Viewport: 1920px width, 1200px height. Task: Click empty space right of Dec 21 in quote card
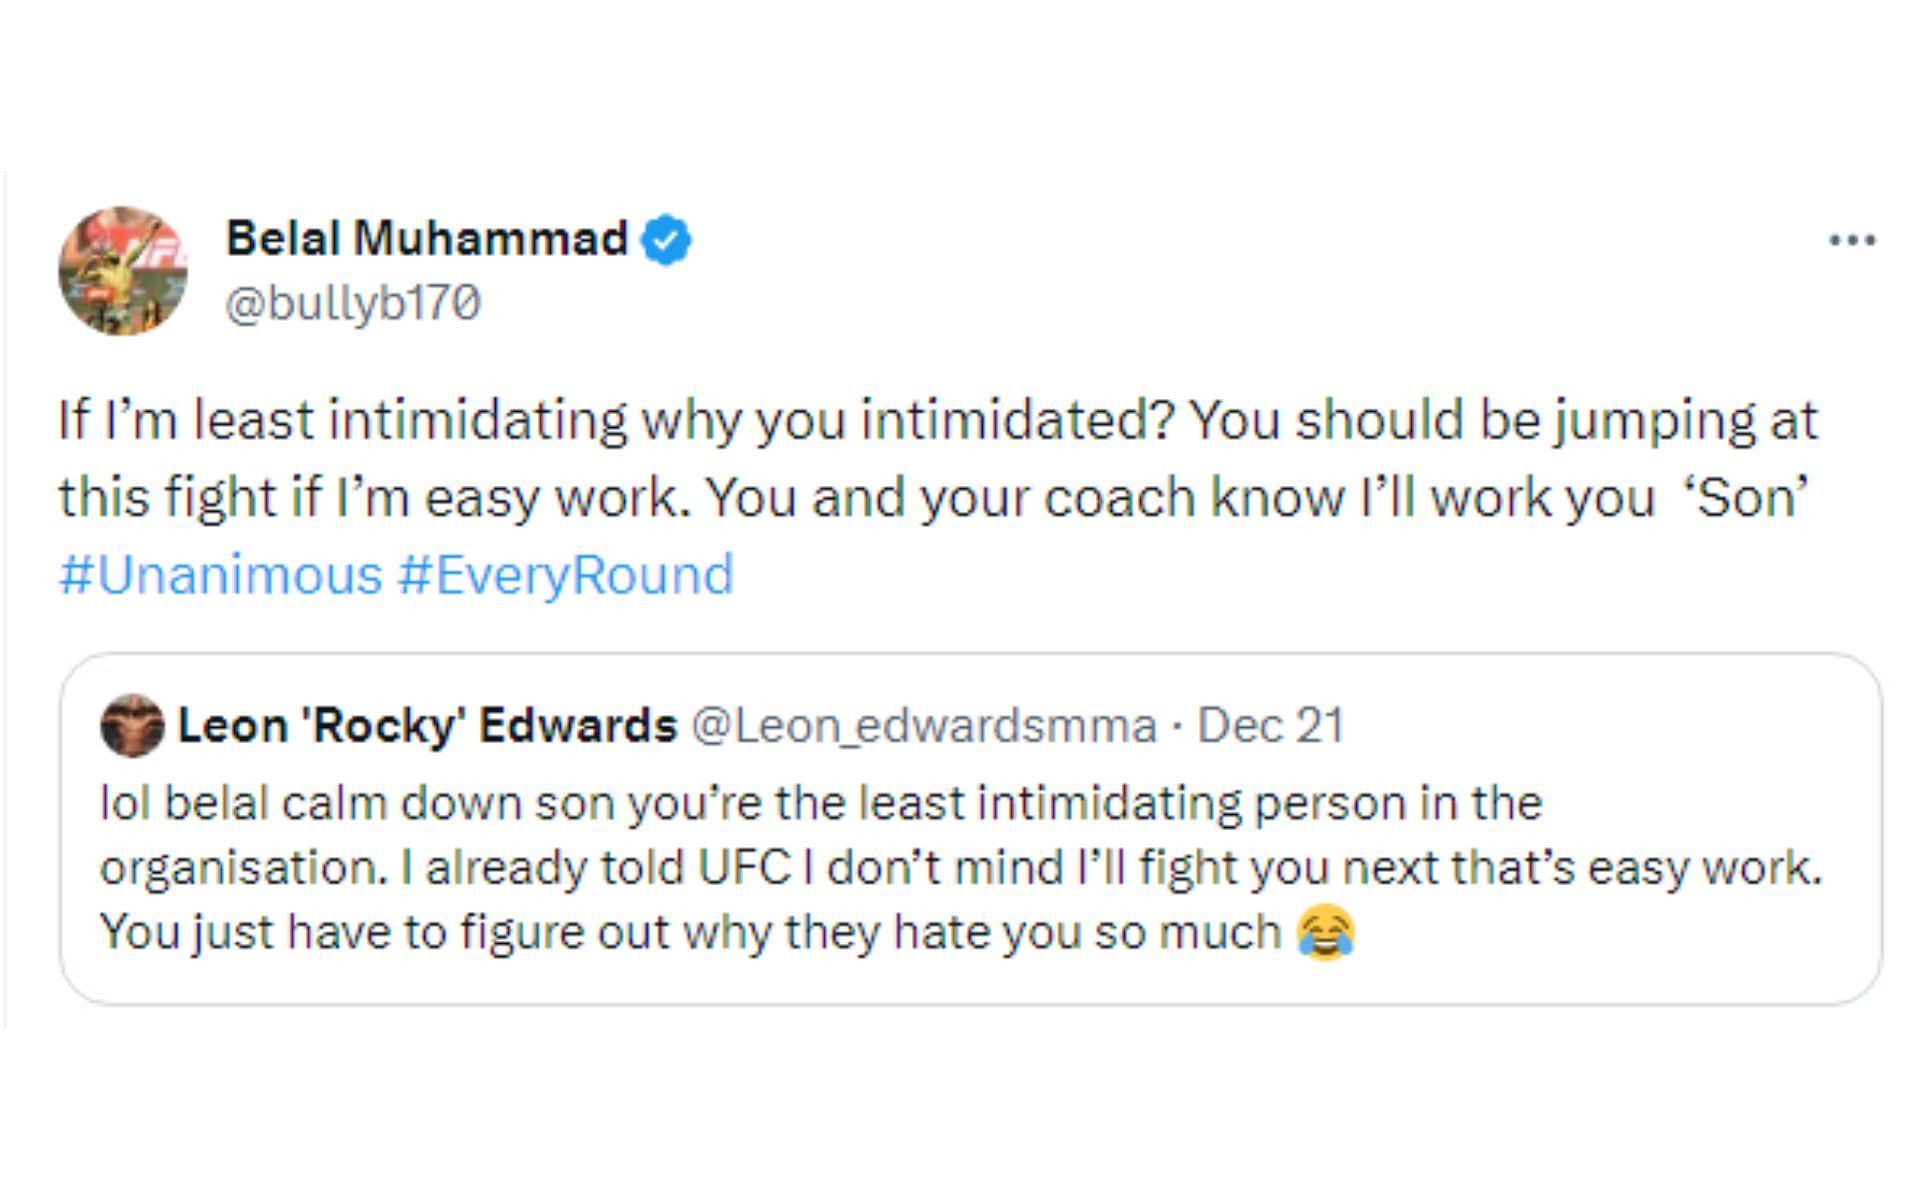pos(1600,726)
